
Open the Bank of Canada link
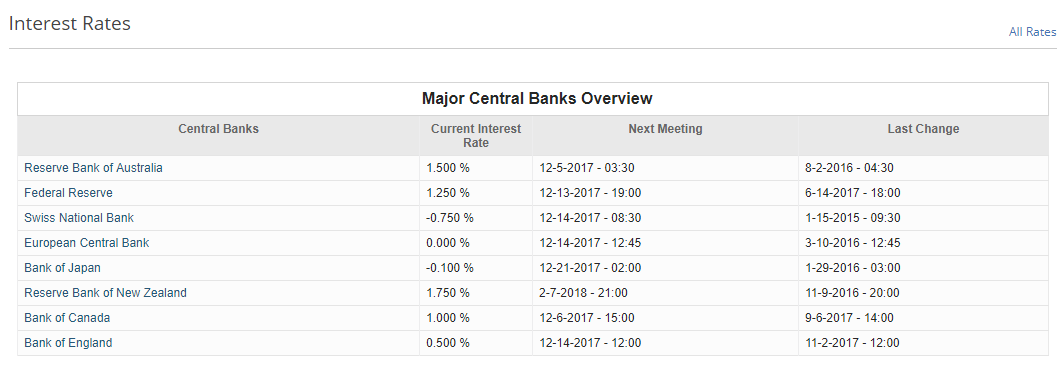[67, 317]
